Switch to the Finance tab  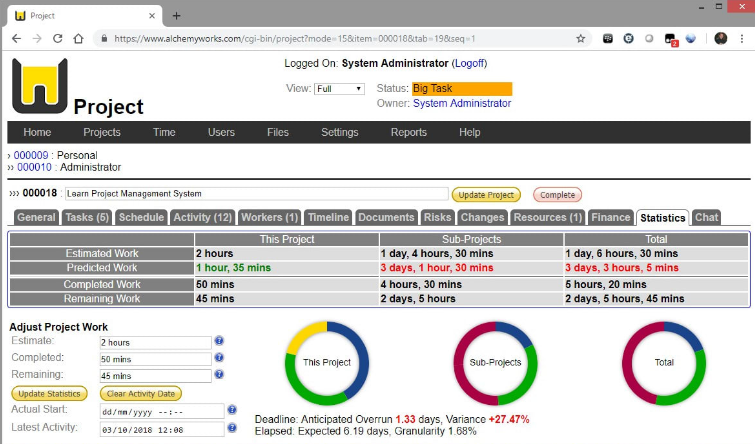pyautogui.click(x=611, y=217)
